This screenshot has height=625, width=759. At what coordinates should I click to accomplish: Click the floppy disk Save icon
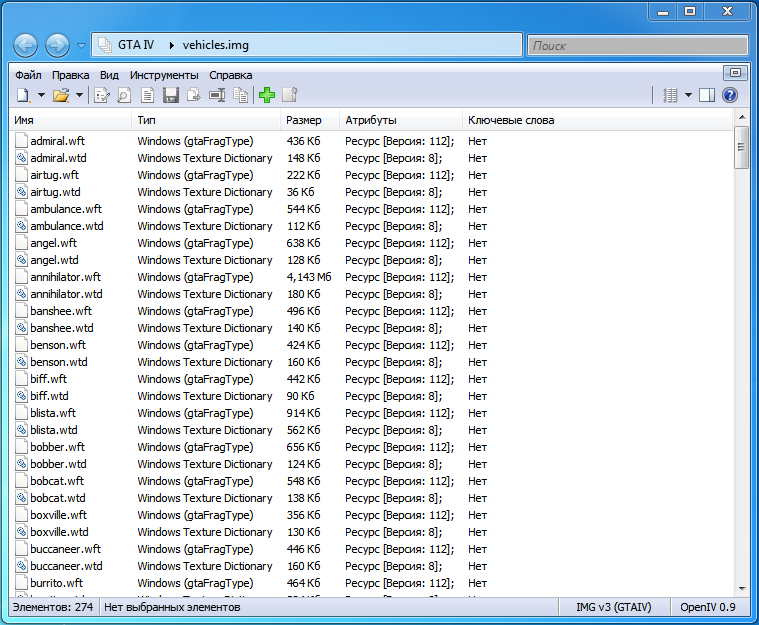(x=170, y=95)
